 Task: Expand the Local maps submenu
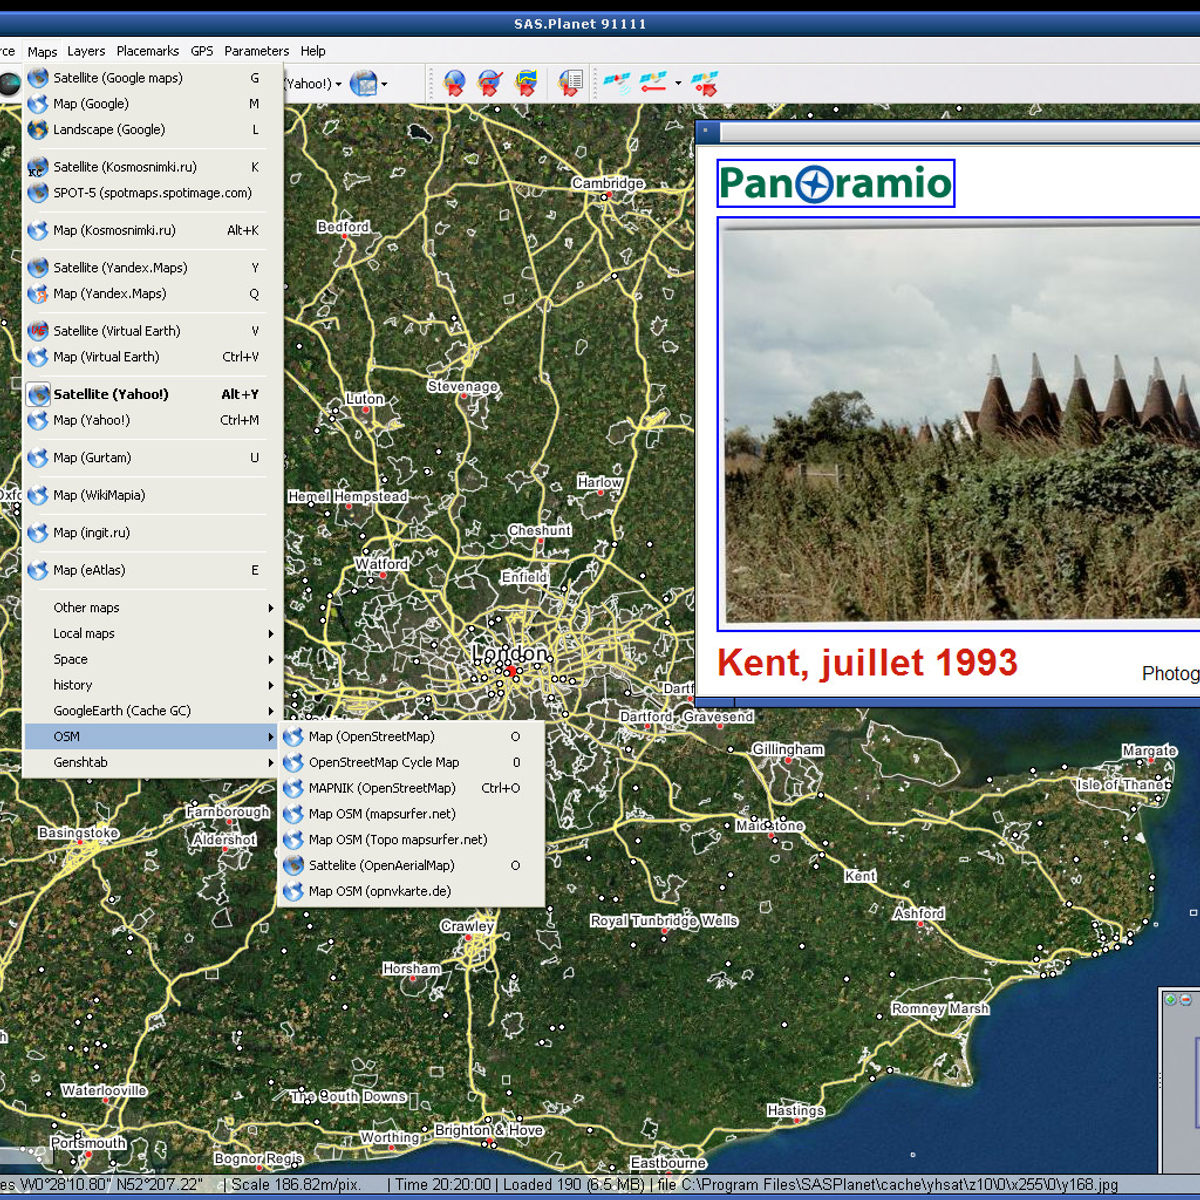click(x=153, y=634)
